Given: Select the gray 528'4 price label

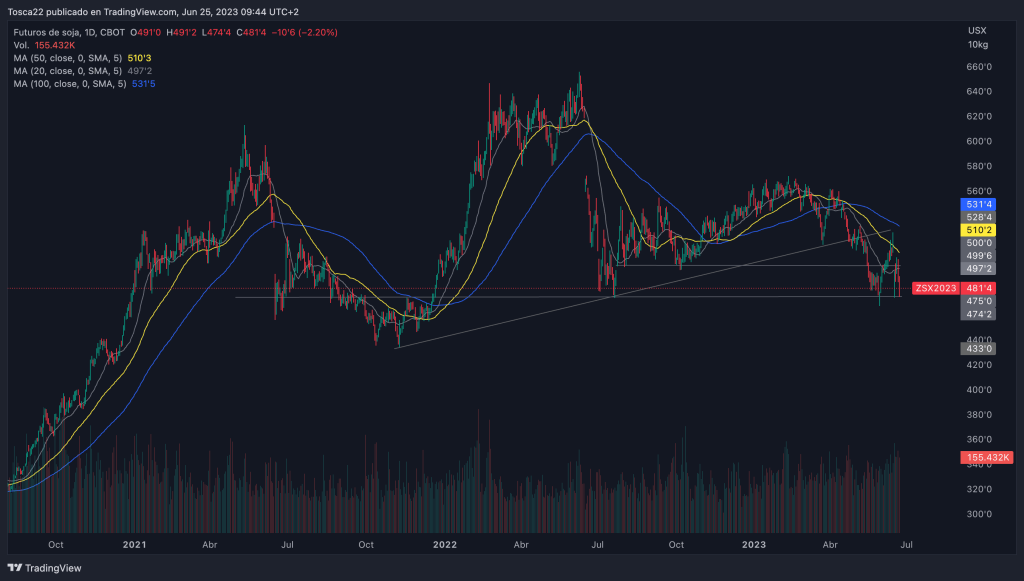Looking at the screenshot, I should click(977, 216).
